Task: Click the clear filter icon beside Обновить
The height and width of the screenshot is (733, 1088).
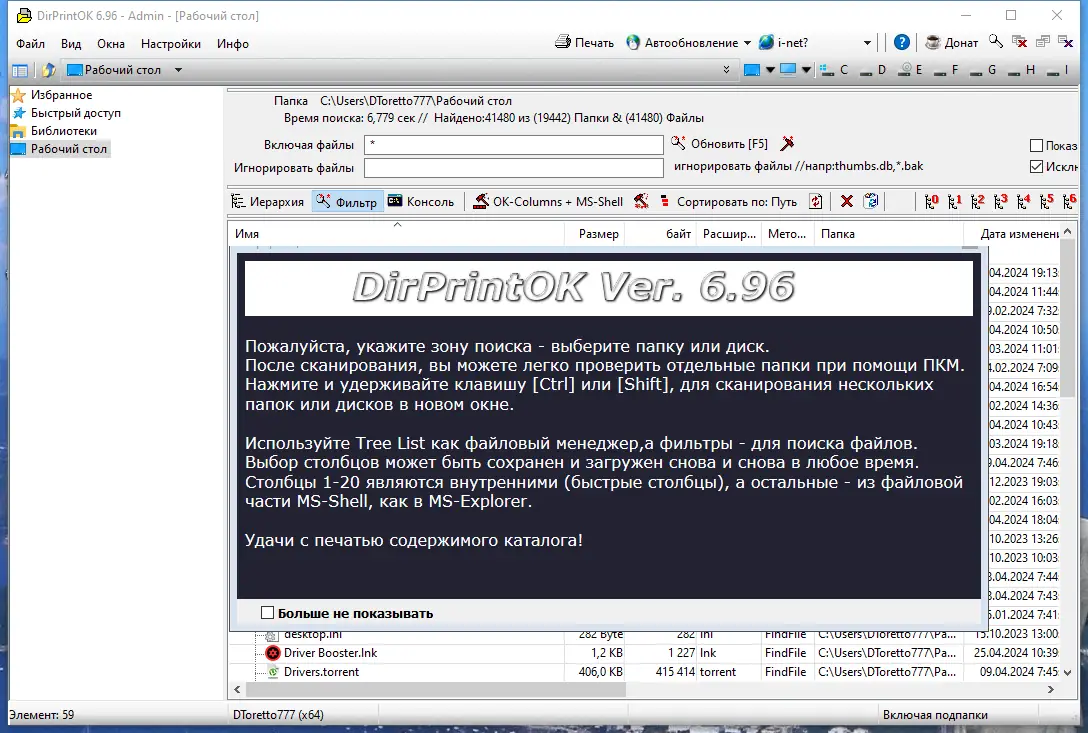Action: click(787, 144)
